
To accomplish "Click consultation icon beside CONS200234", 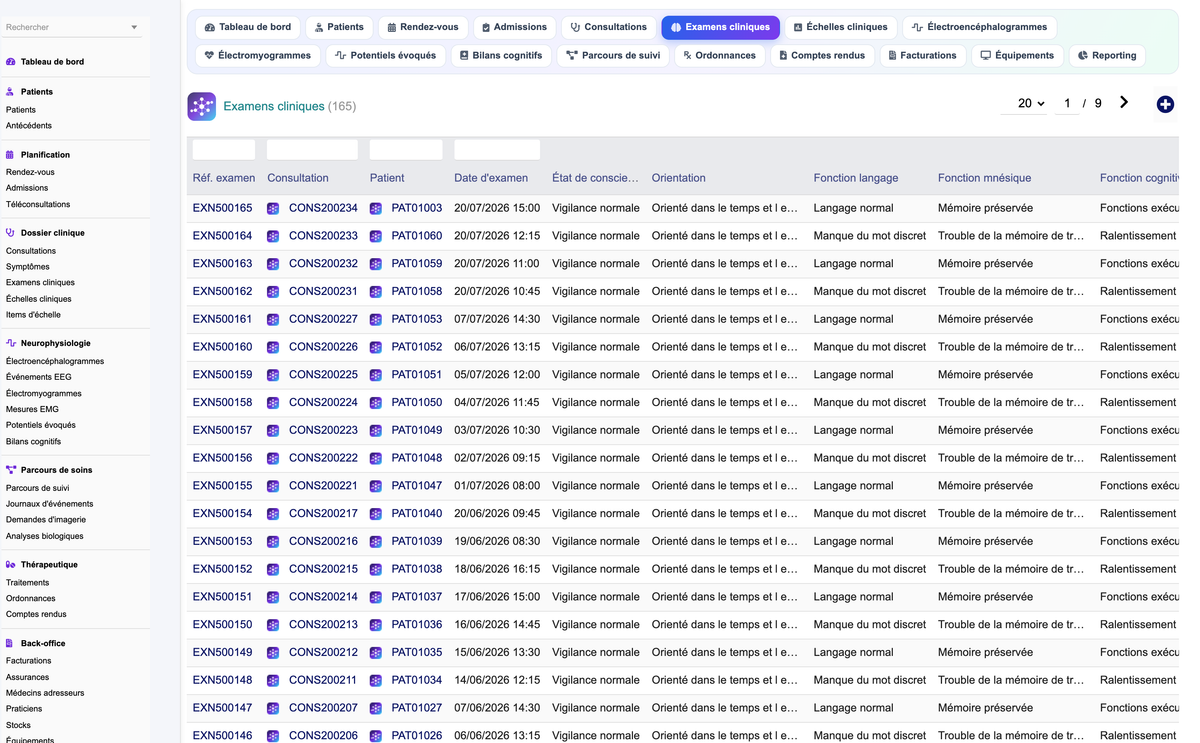I will (273, 208).
